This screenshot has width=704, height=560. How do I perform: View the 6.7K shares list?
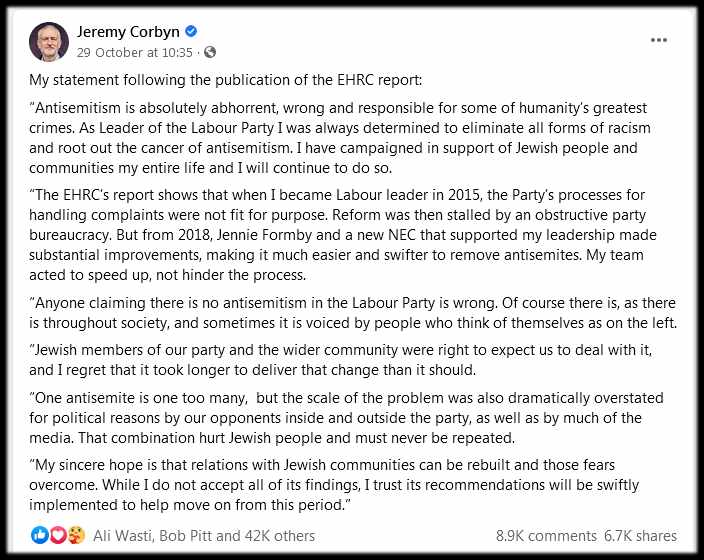640,536
